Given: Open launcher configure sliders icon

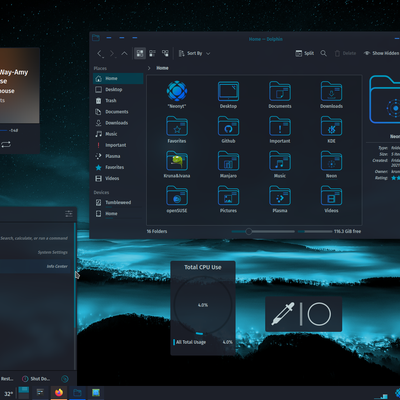Looking at the screenshot, I should 69,214.
